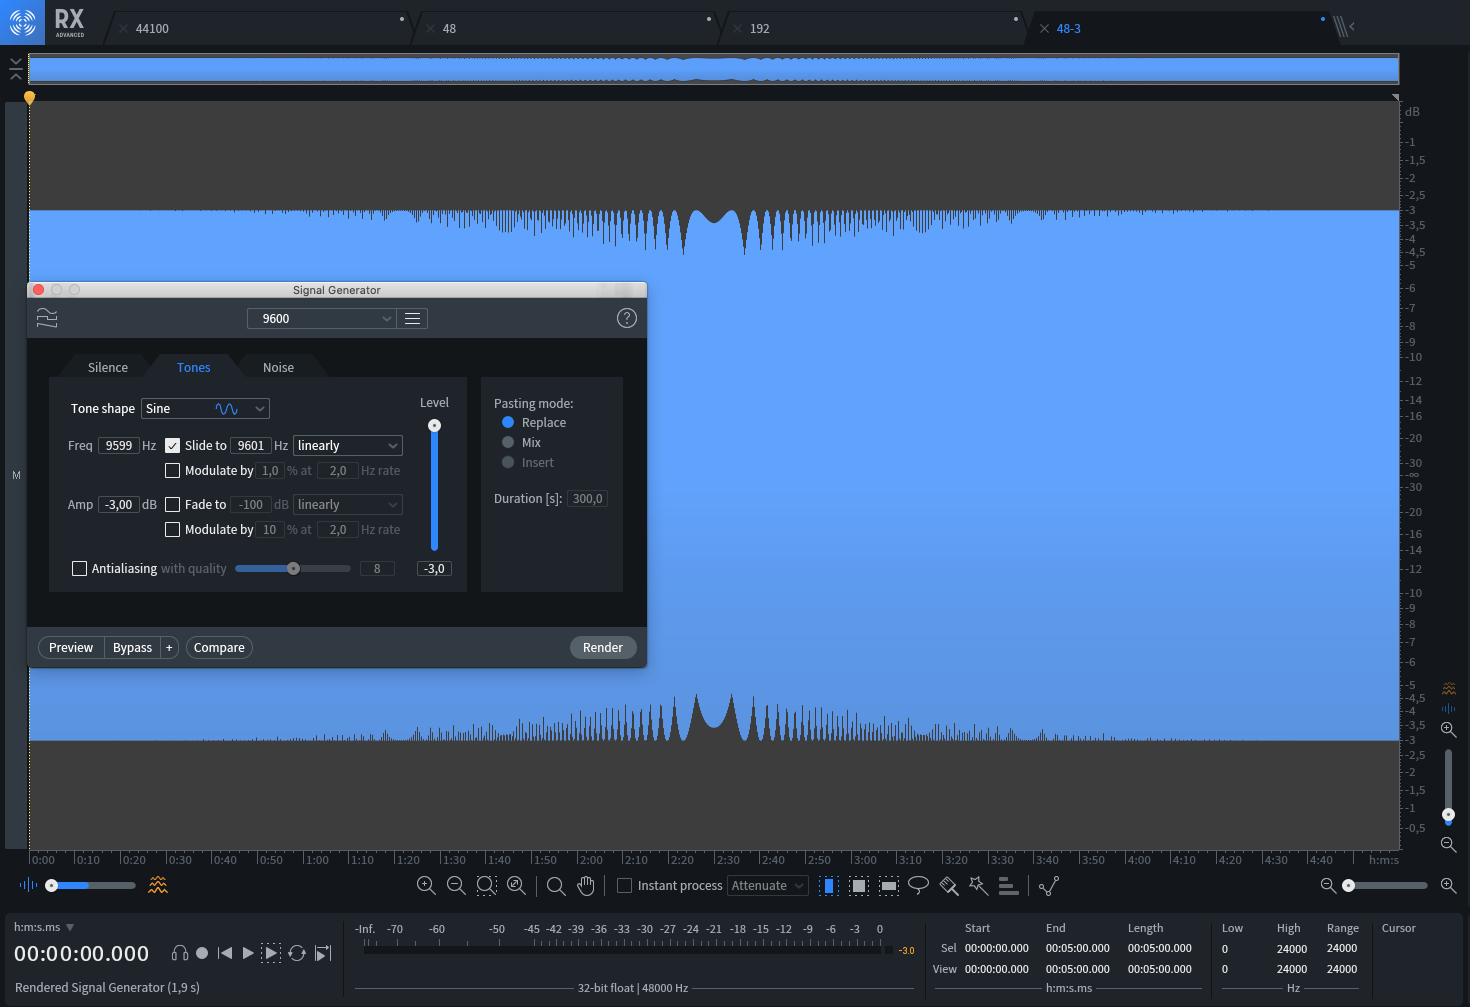Screen dimensions: 1470x1007
Task: Play the audio from the transport
Action: click(x=248, y=953)
